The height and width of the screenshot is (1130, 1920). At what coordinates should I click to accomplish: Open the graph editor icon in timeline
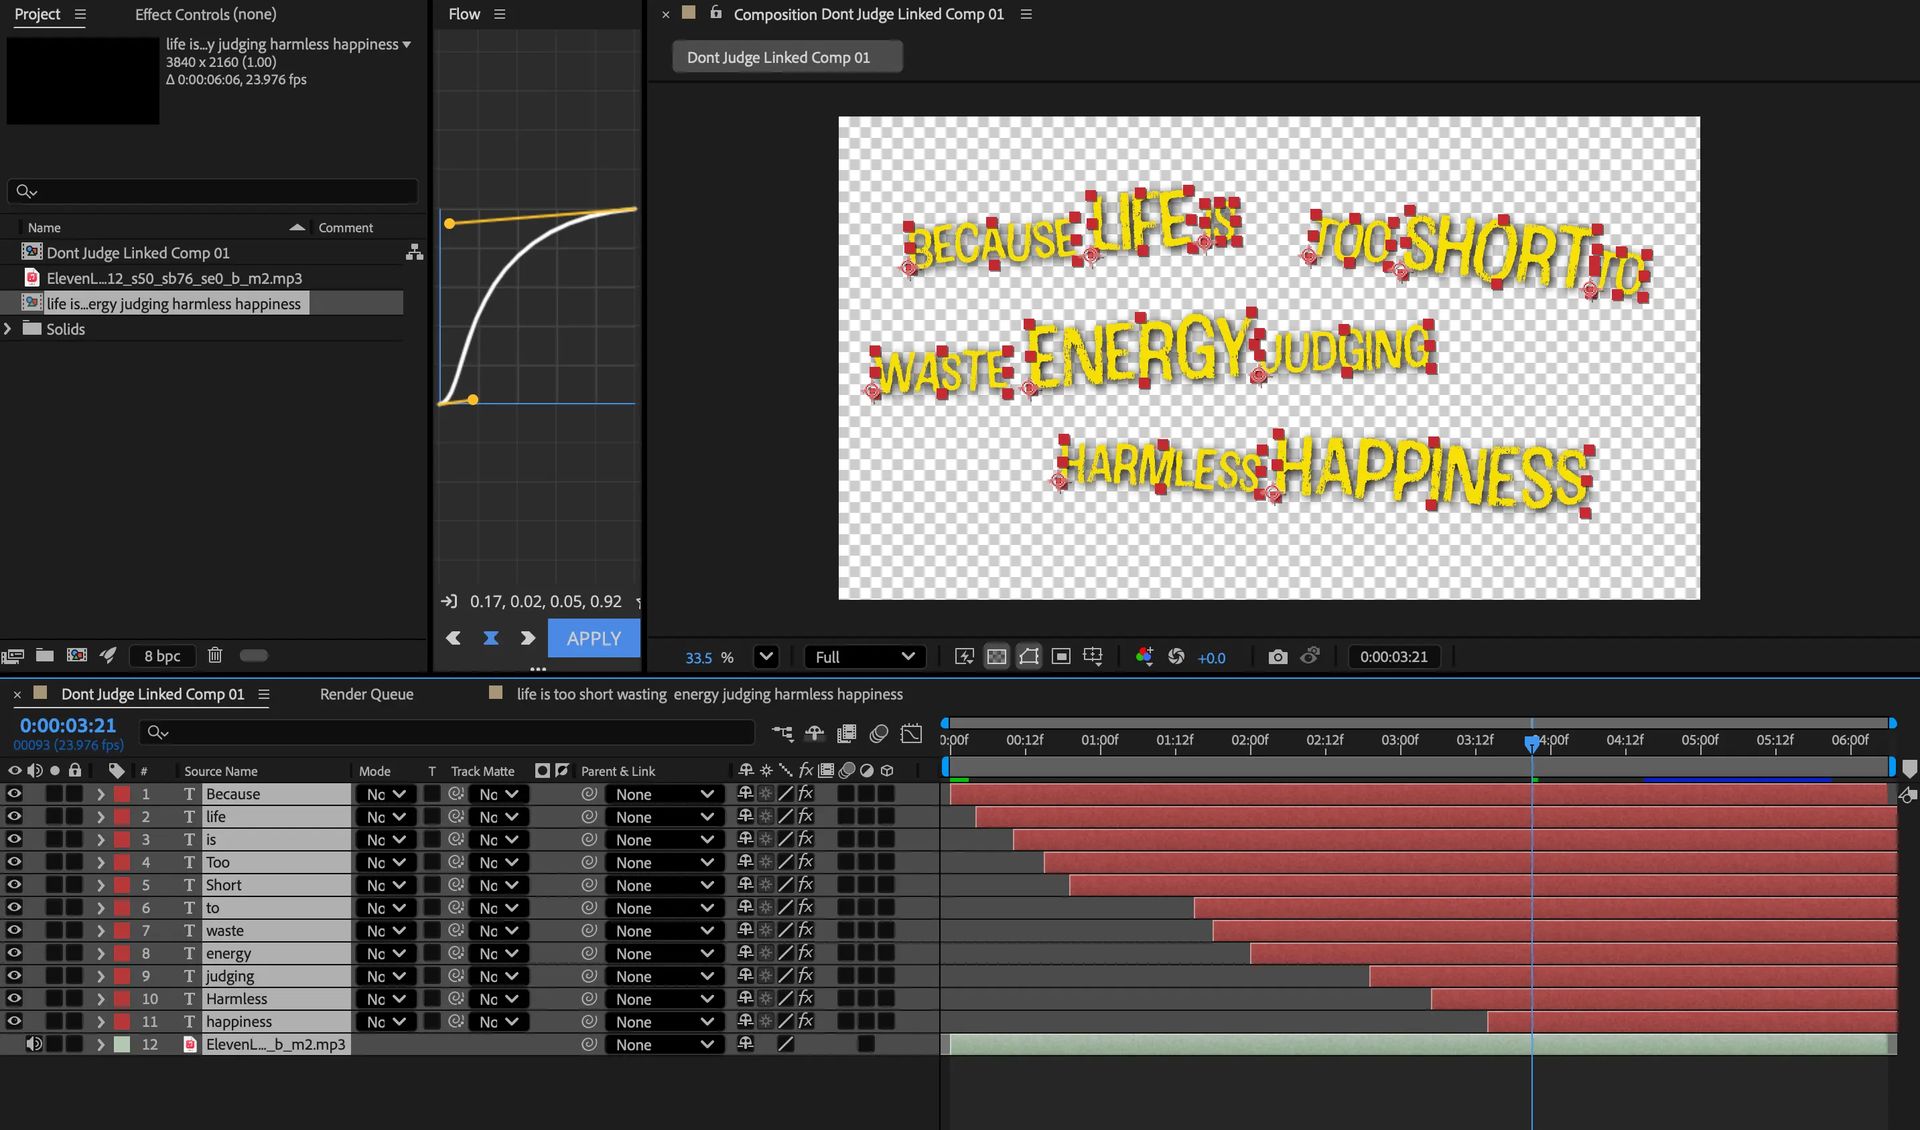(911, 733)
